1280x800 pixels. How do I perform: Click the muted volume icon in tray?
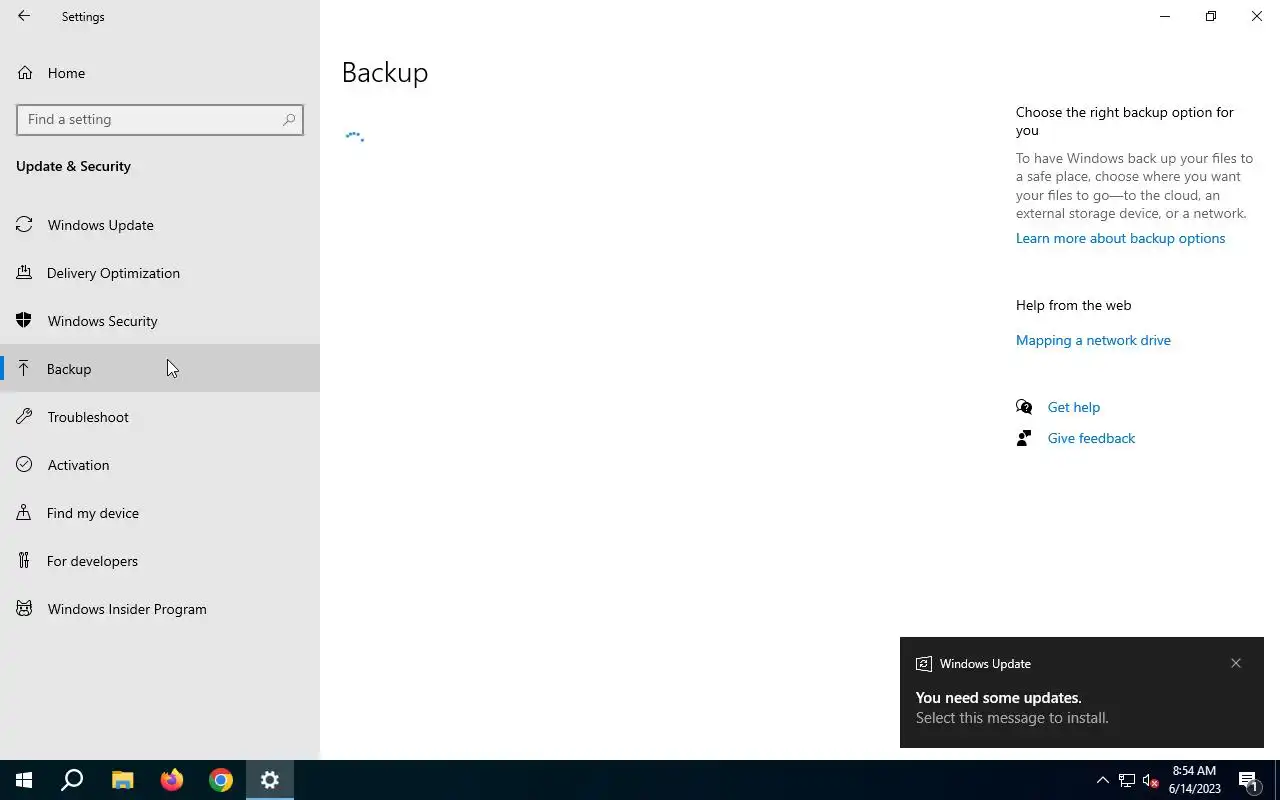tap(1150, 781)
